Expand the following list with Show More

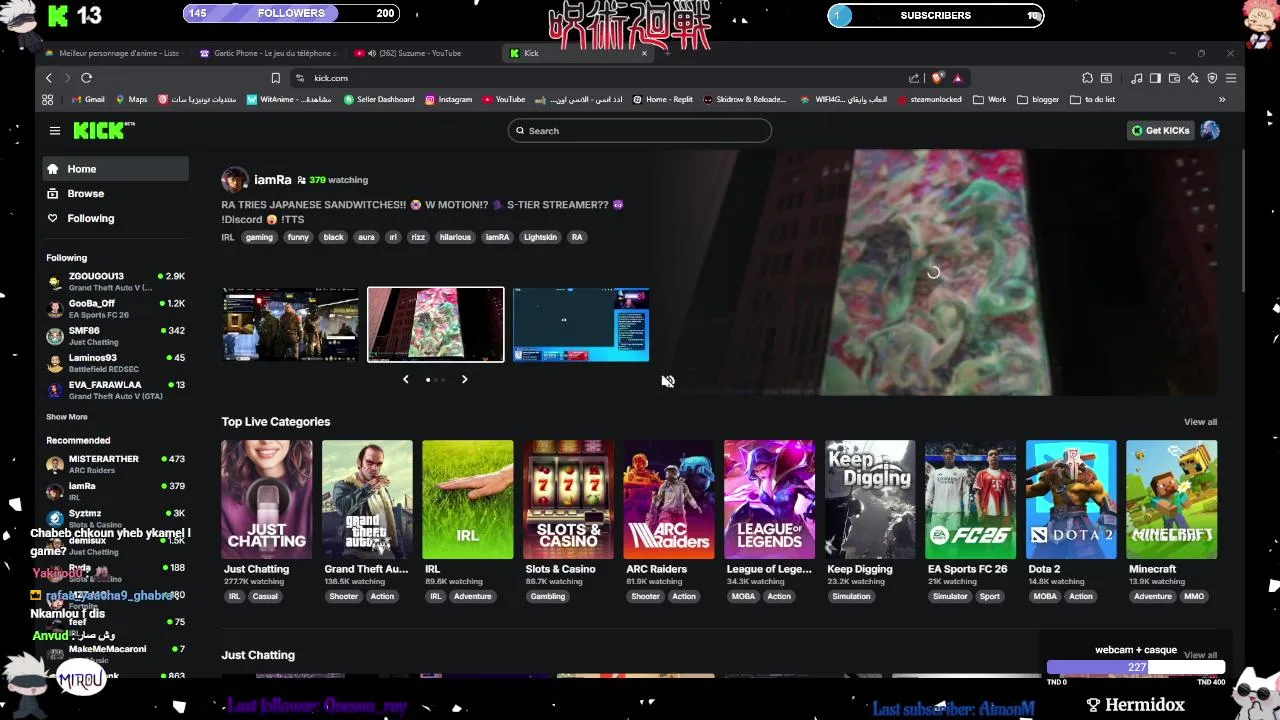(67, 417)
